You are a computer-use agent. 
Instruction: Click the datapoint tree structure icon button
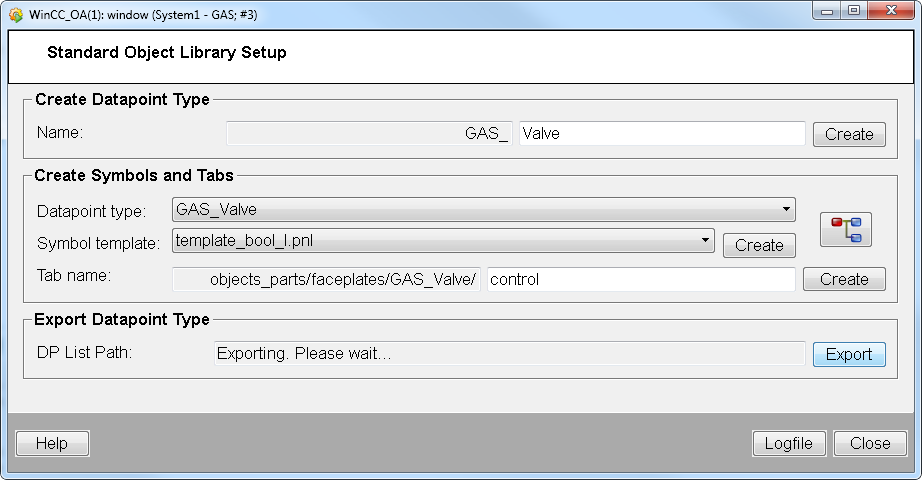click(x=846, y=229)
